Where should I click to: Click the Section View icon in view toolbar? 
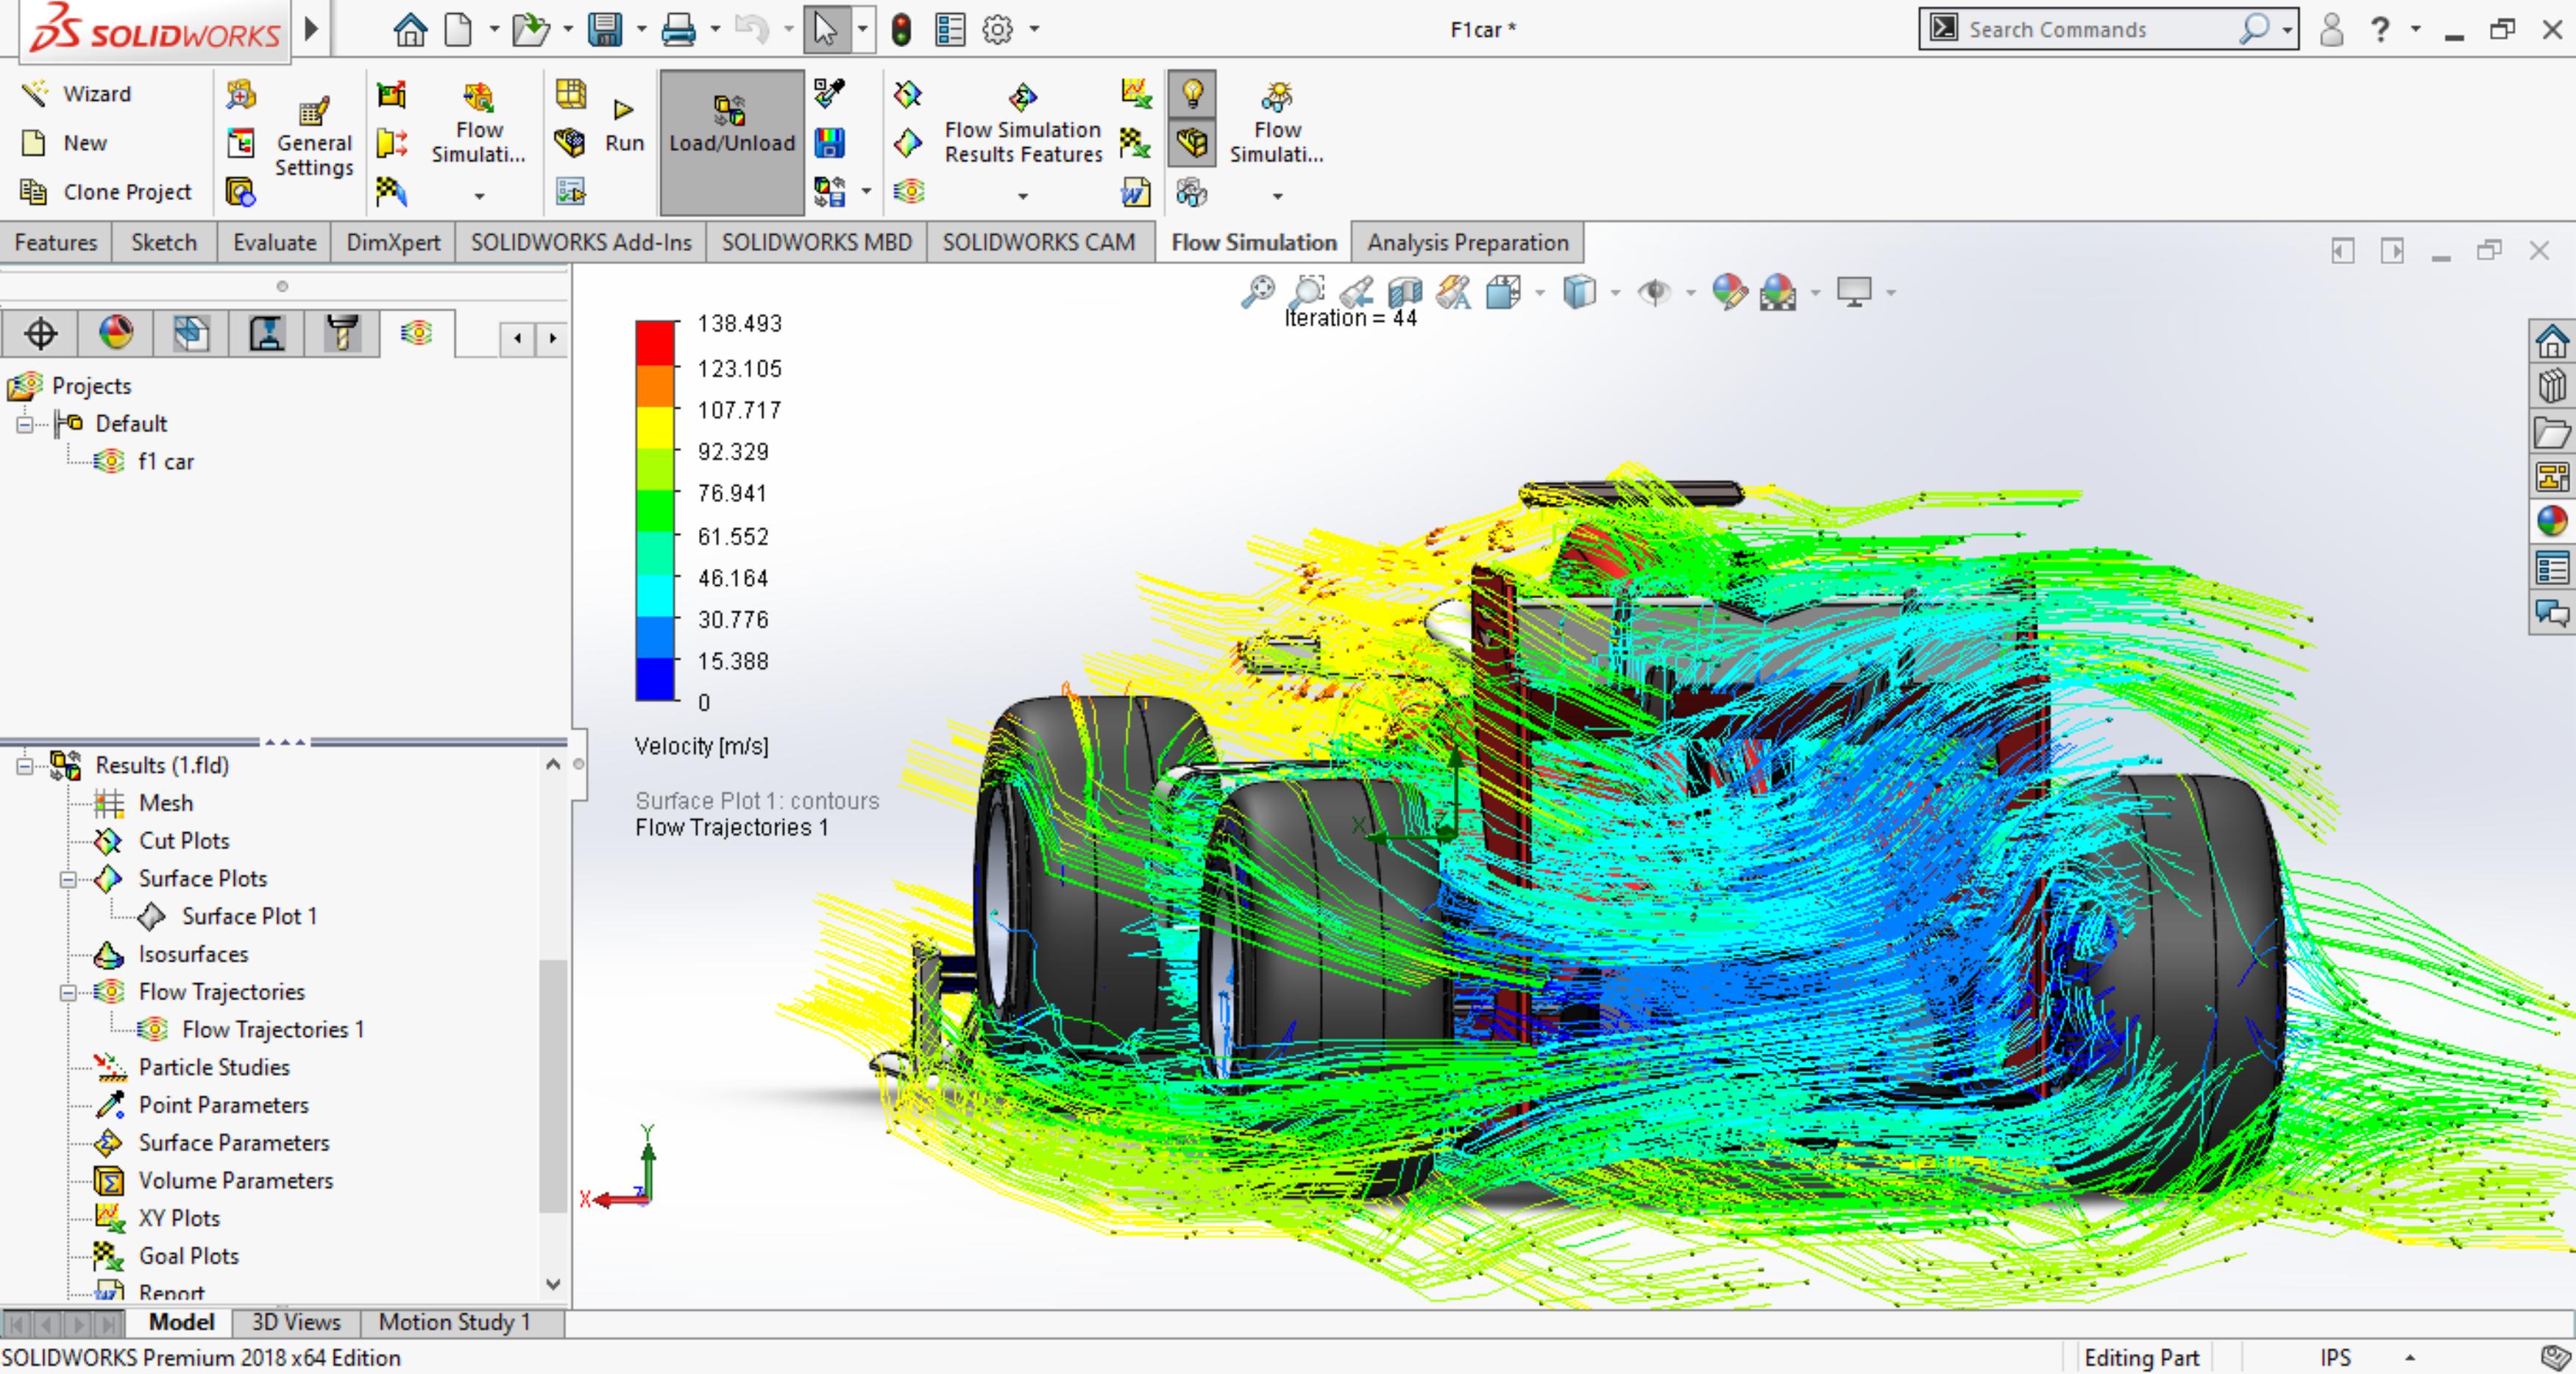1405,292
